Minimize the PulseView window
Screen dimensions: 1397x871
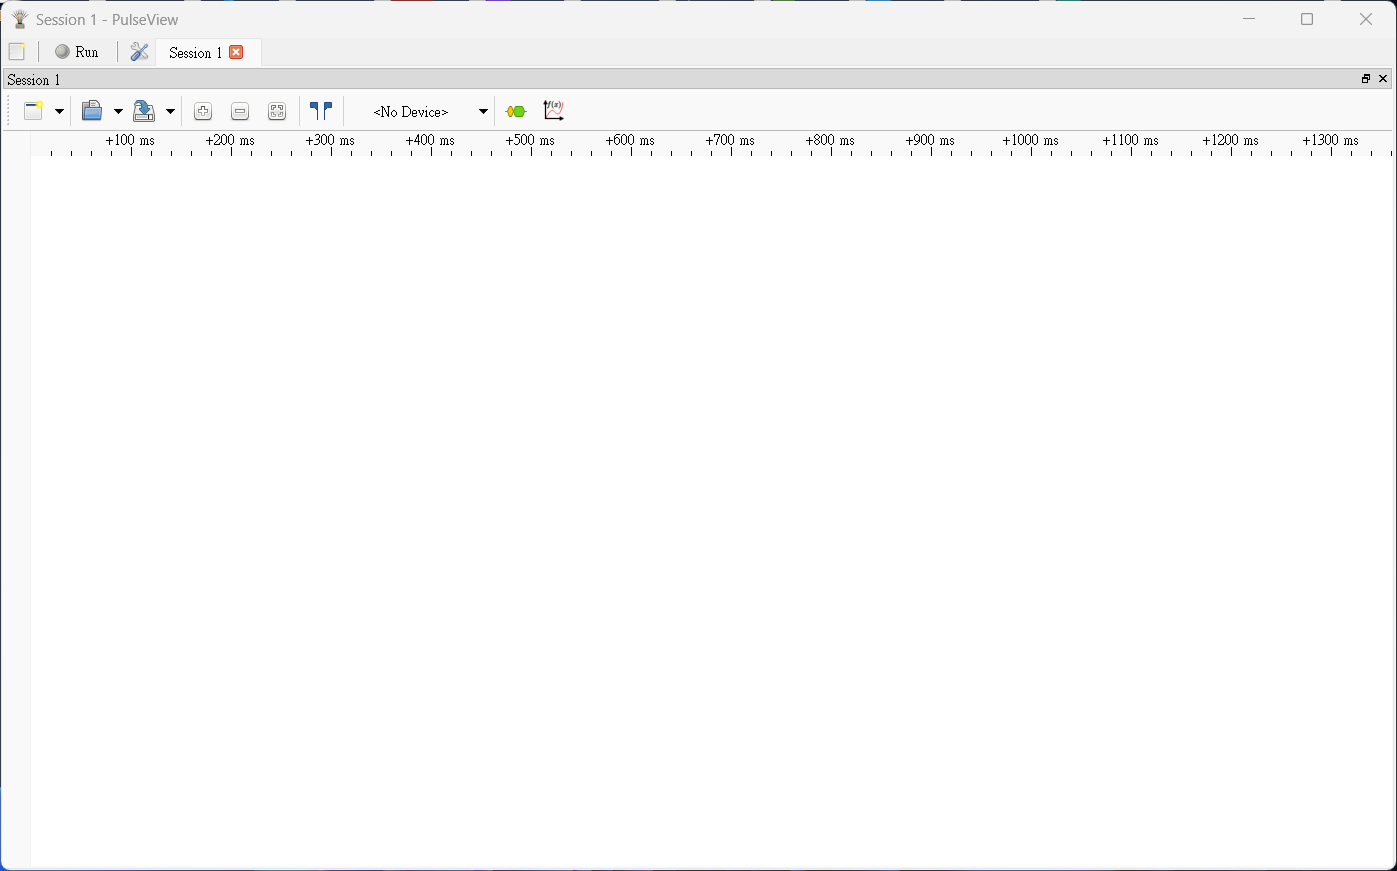click(x=1249, y=19)
